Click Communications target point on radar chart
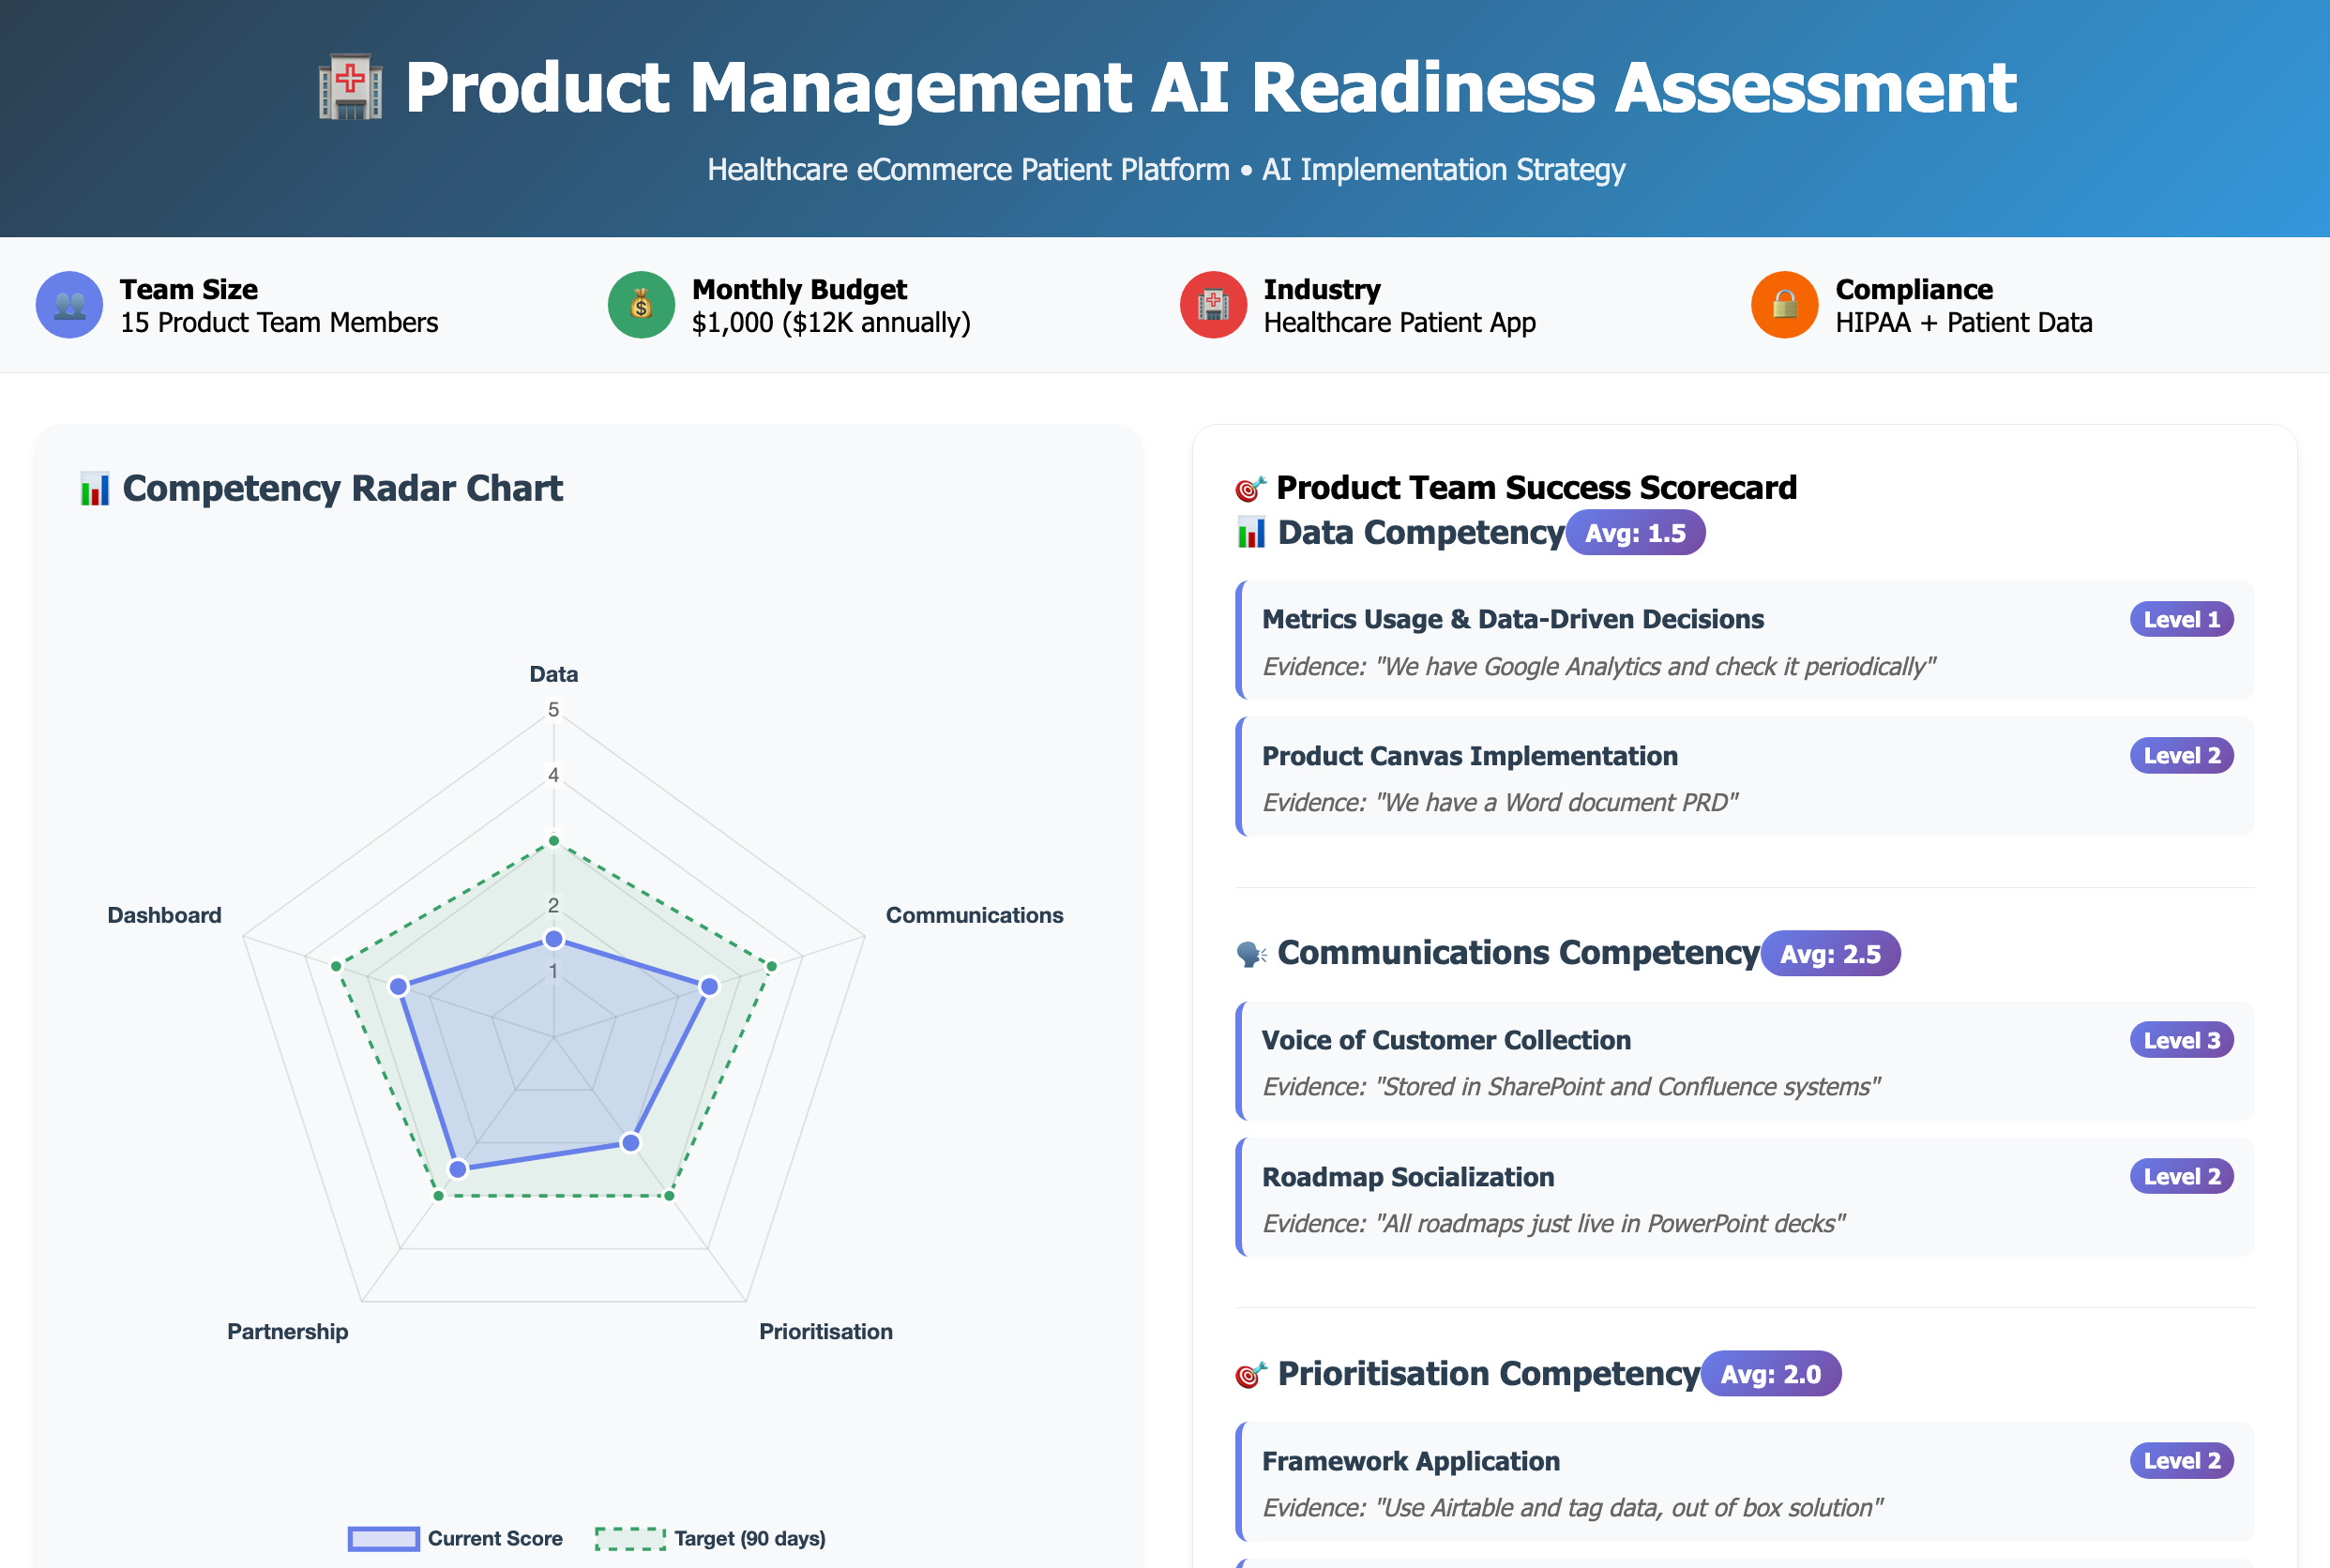This screenshot has height=1568, width=2330. tap(771, 966)
